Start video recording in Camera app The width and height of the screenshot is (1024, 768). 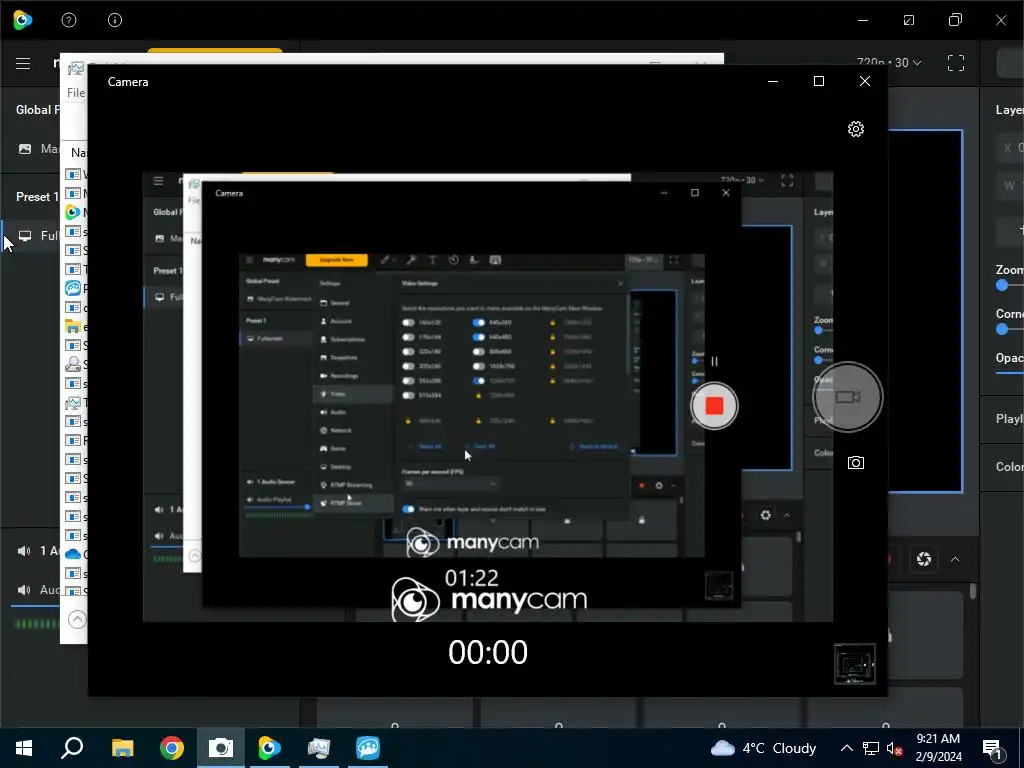coord(847,397)
